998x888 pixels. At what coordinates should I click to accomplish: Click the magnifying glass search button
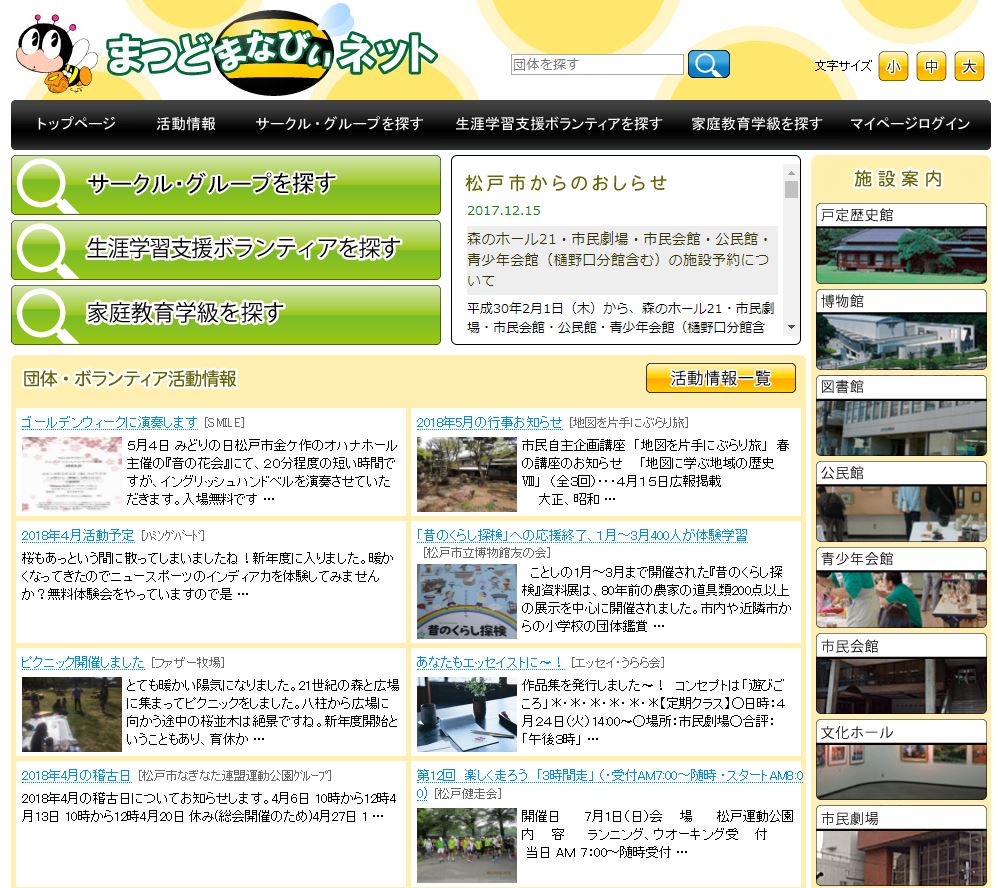[x=708, y=65]
